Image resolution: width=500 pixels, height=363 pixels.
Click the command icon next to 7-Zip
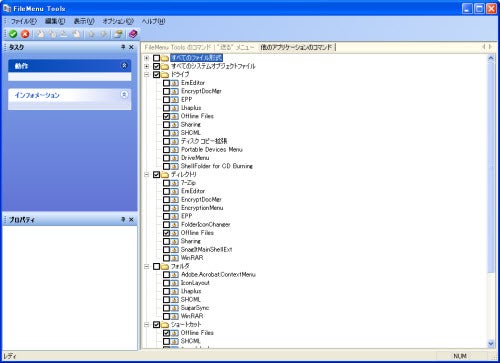pos(175,183)
